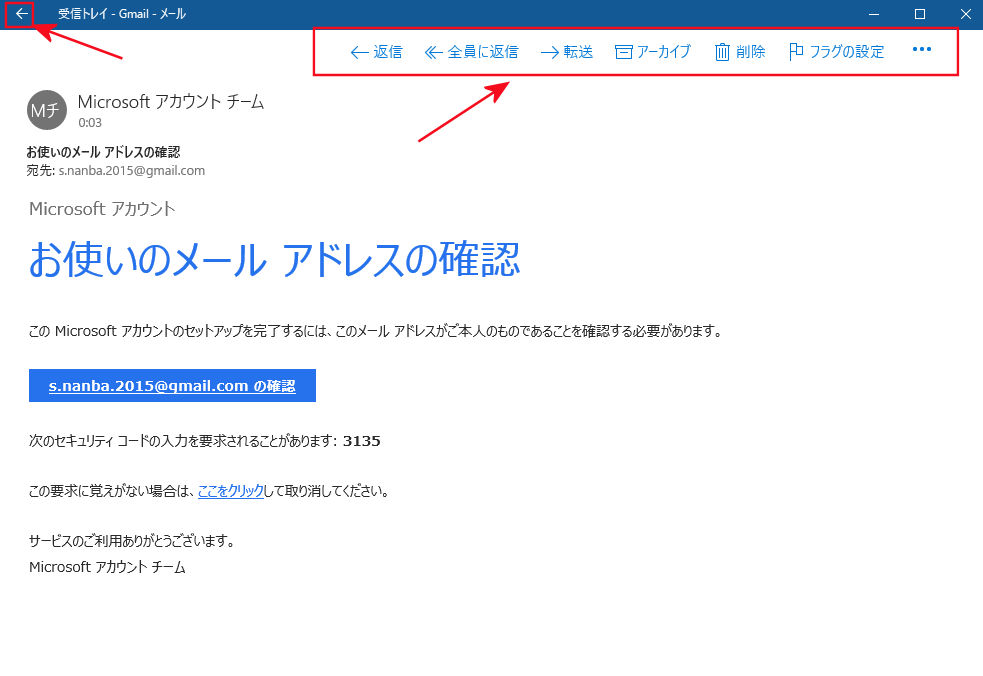Set a flag with フラグの設定

[x=836, y=51]
